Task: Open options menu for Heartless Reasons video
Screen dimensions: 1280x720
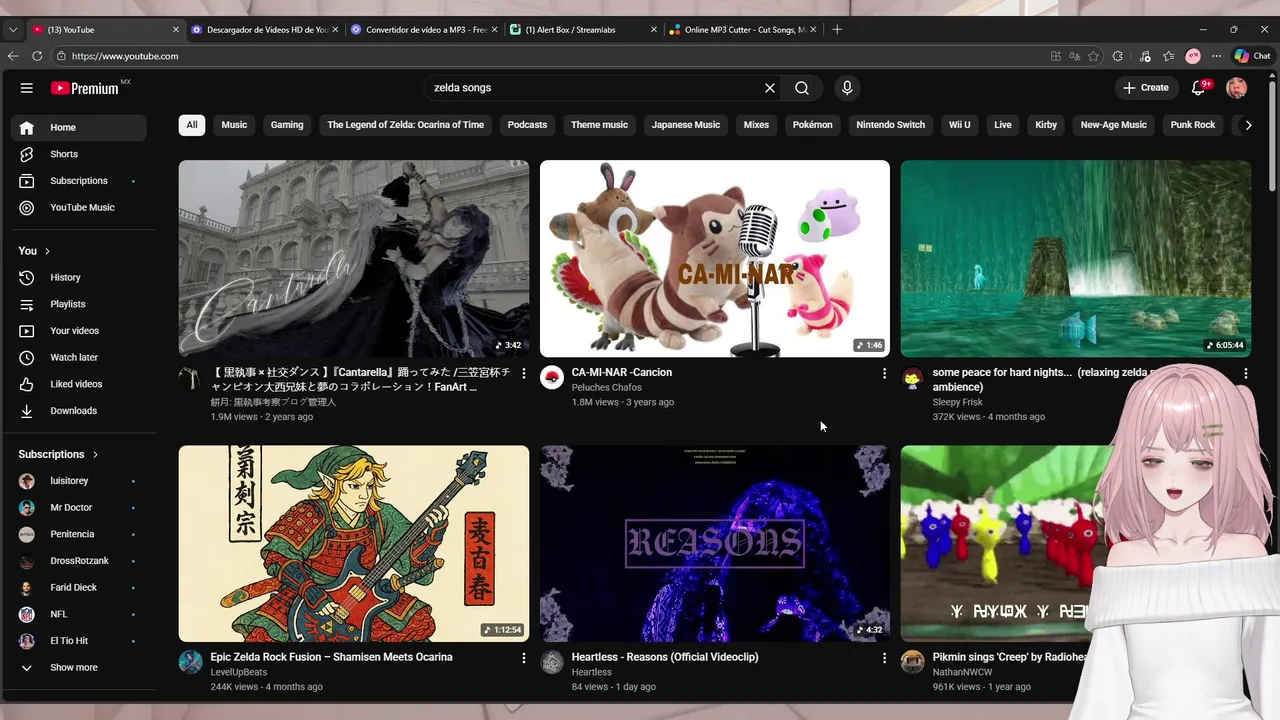Action: [x=884, y=658]
